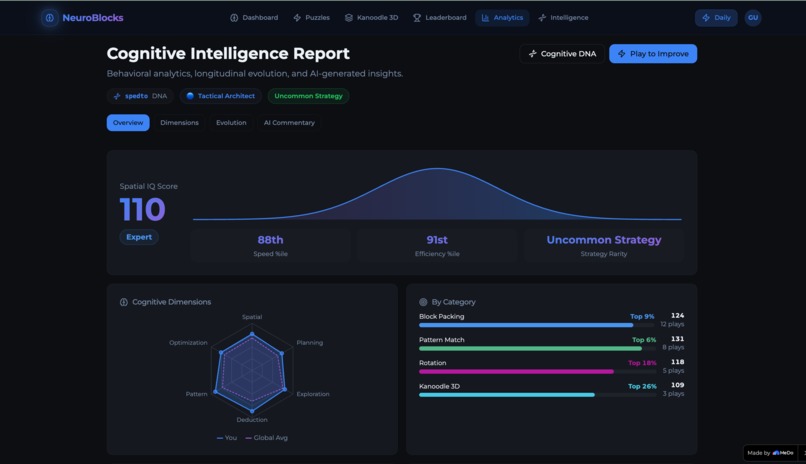Click the Spatial IQ score 110

[142, 210]
